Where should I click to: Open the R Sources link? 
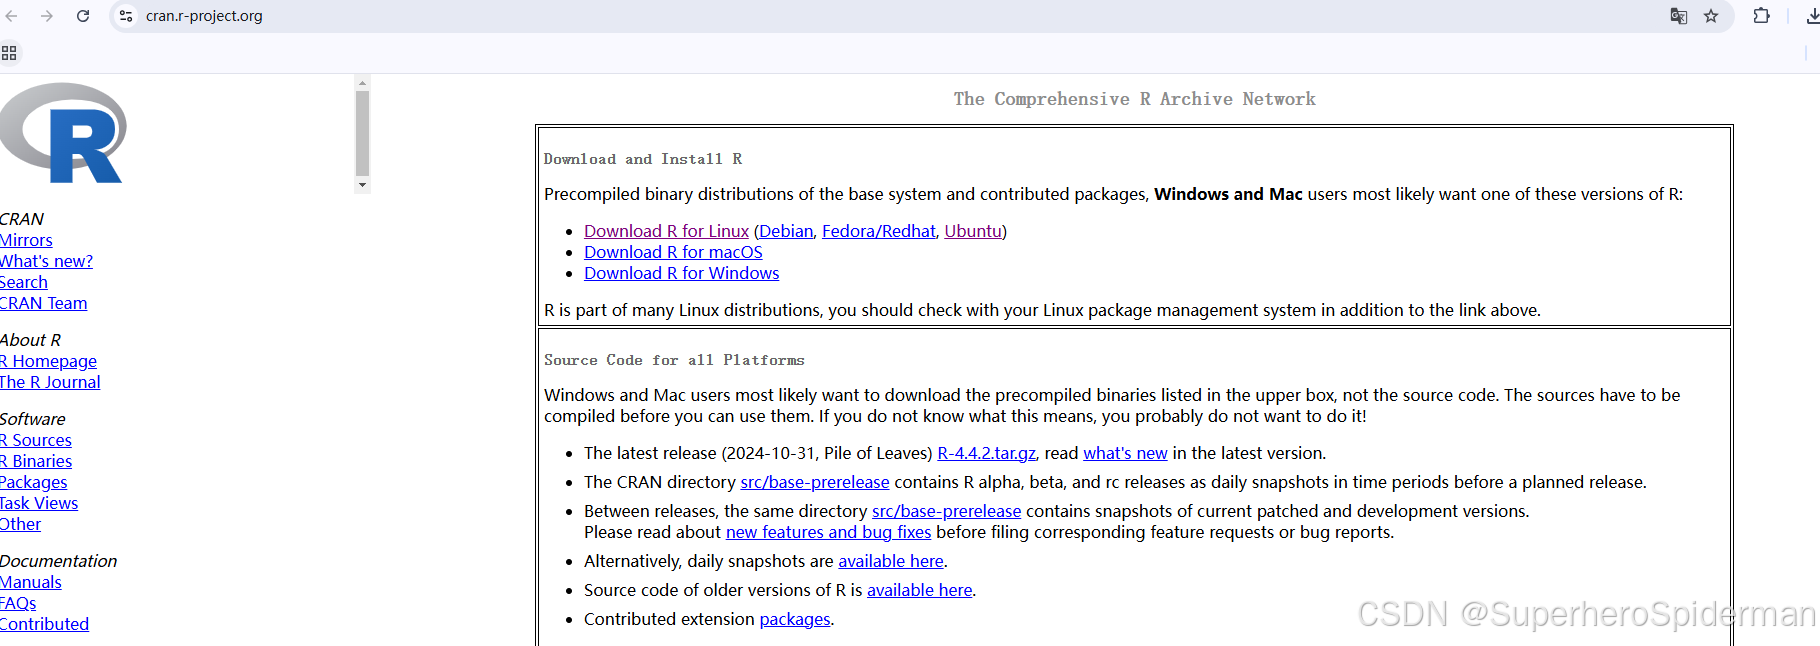[x=36, y=440]
